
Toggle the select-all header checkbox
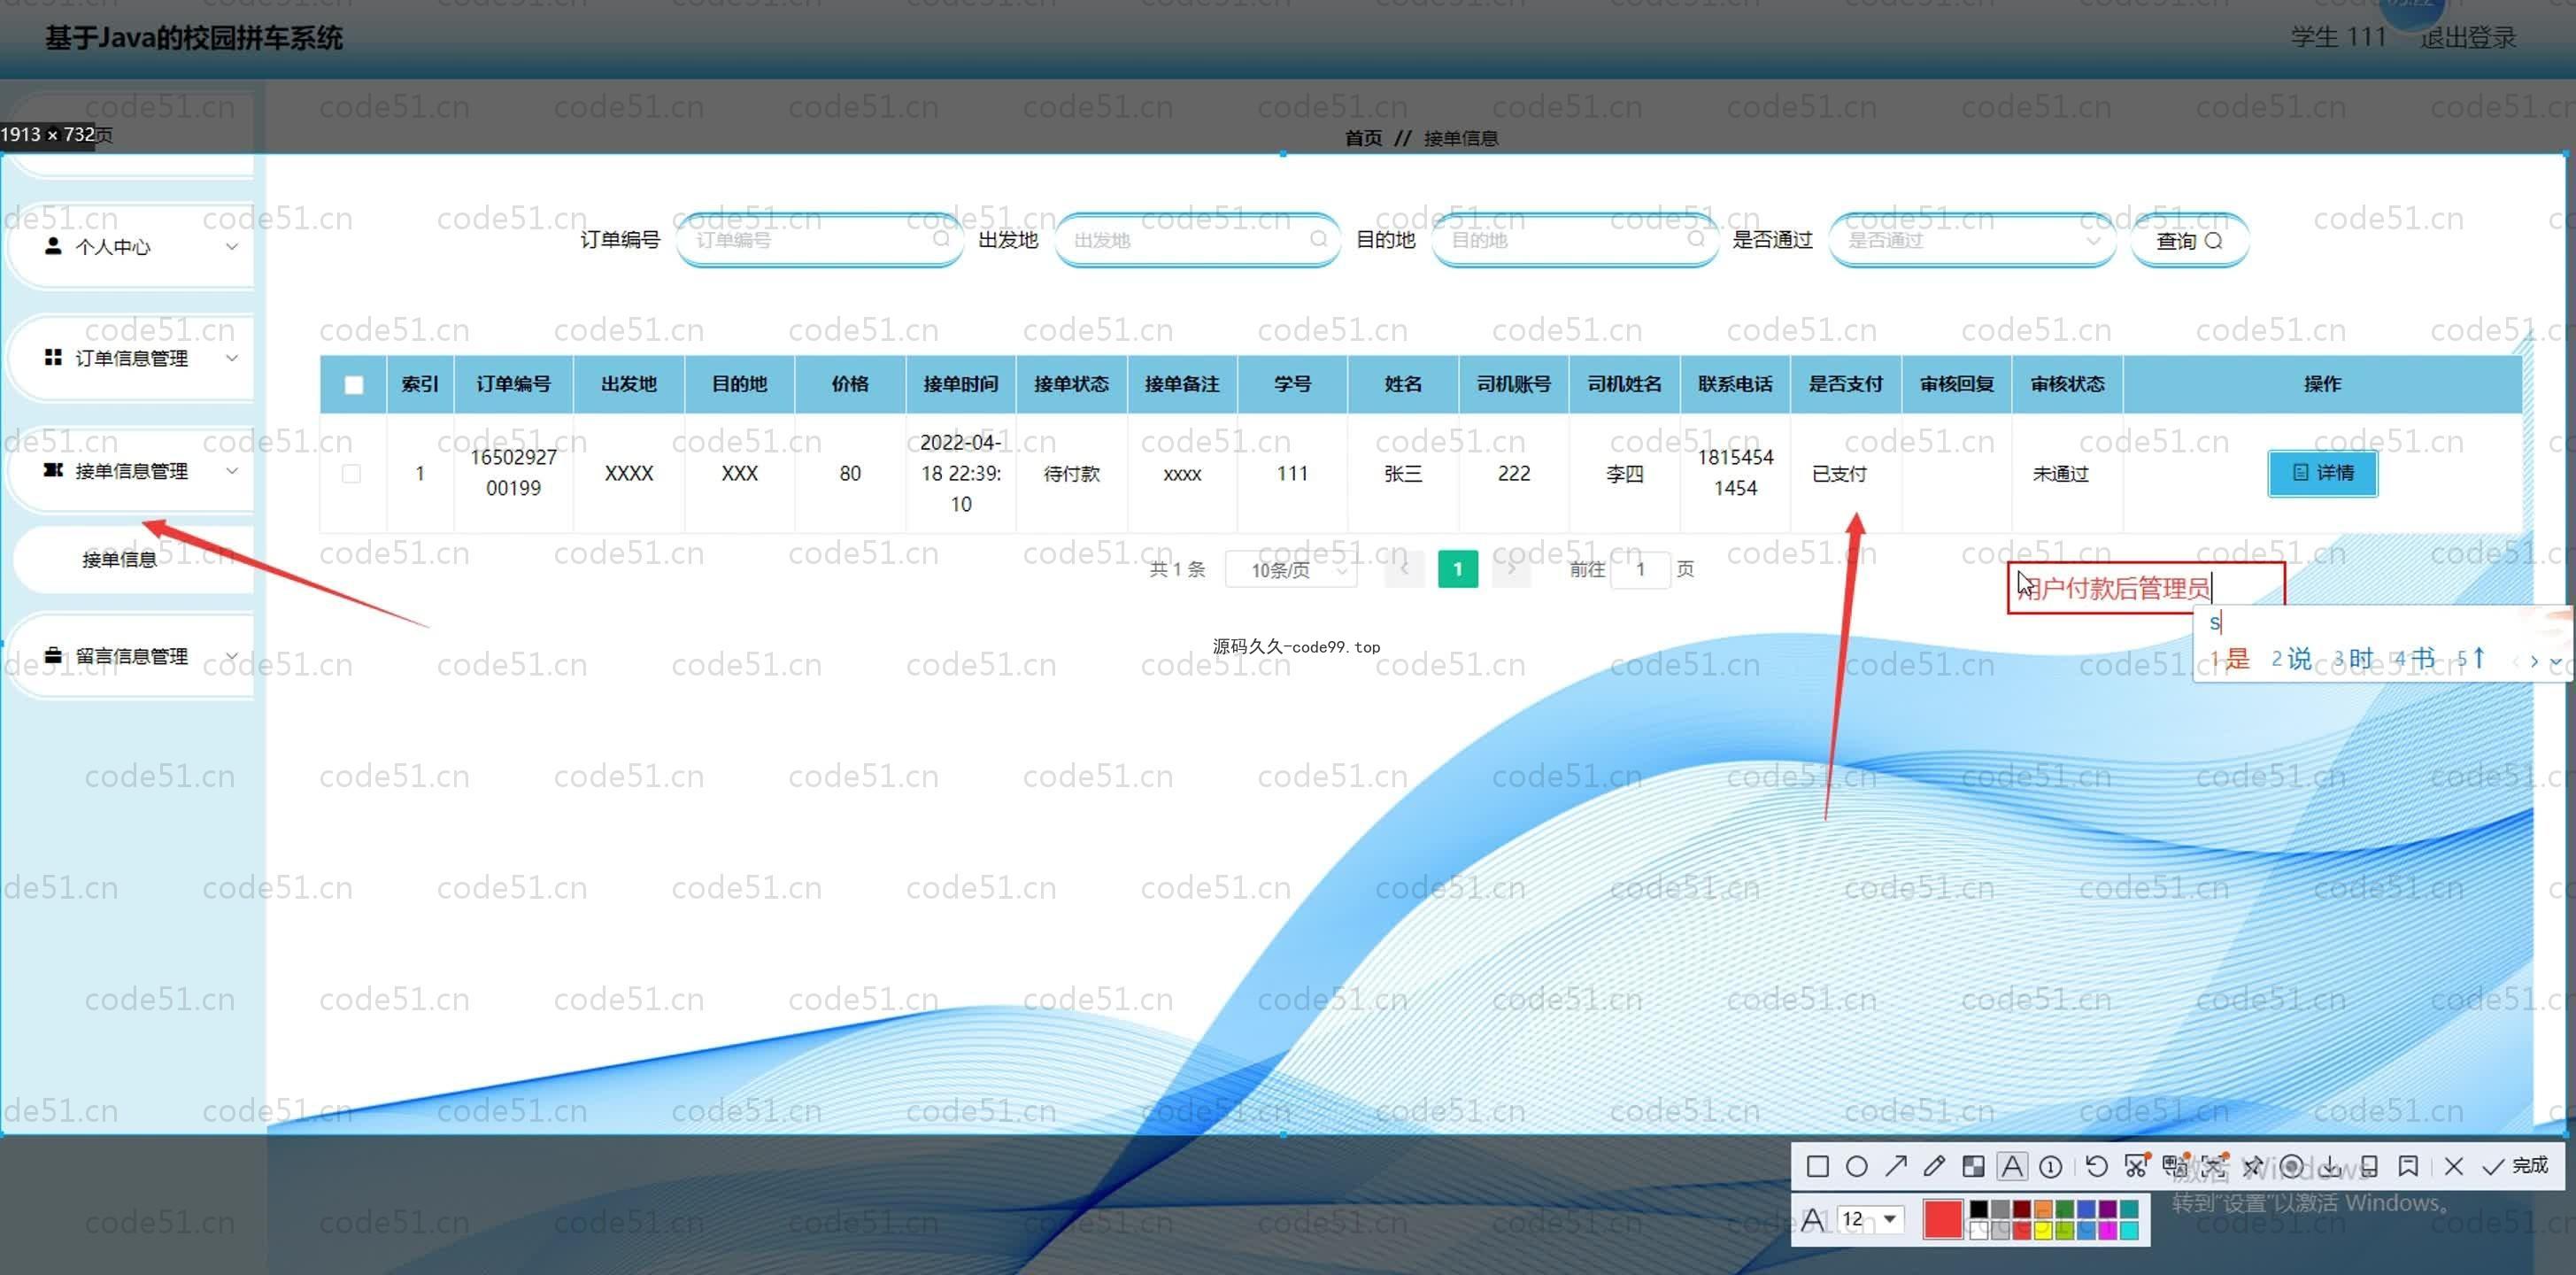(354, 384)
